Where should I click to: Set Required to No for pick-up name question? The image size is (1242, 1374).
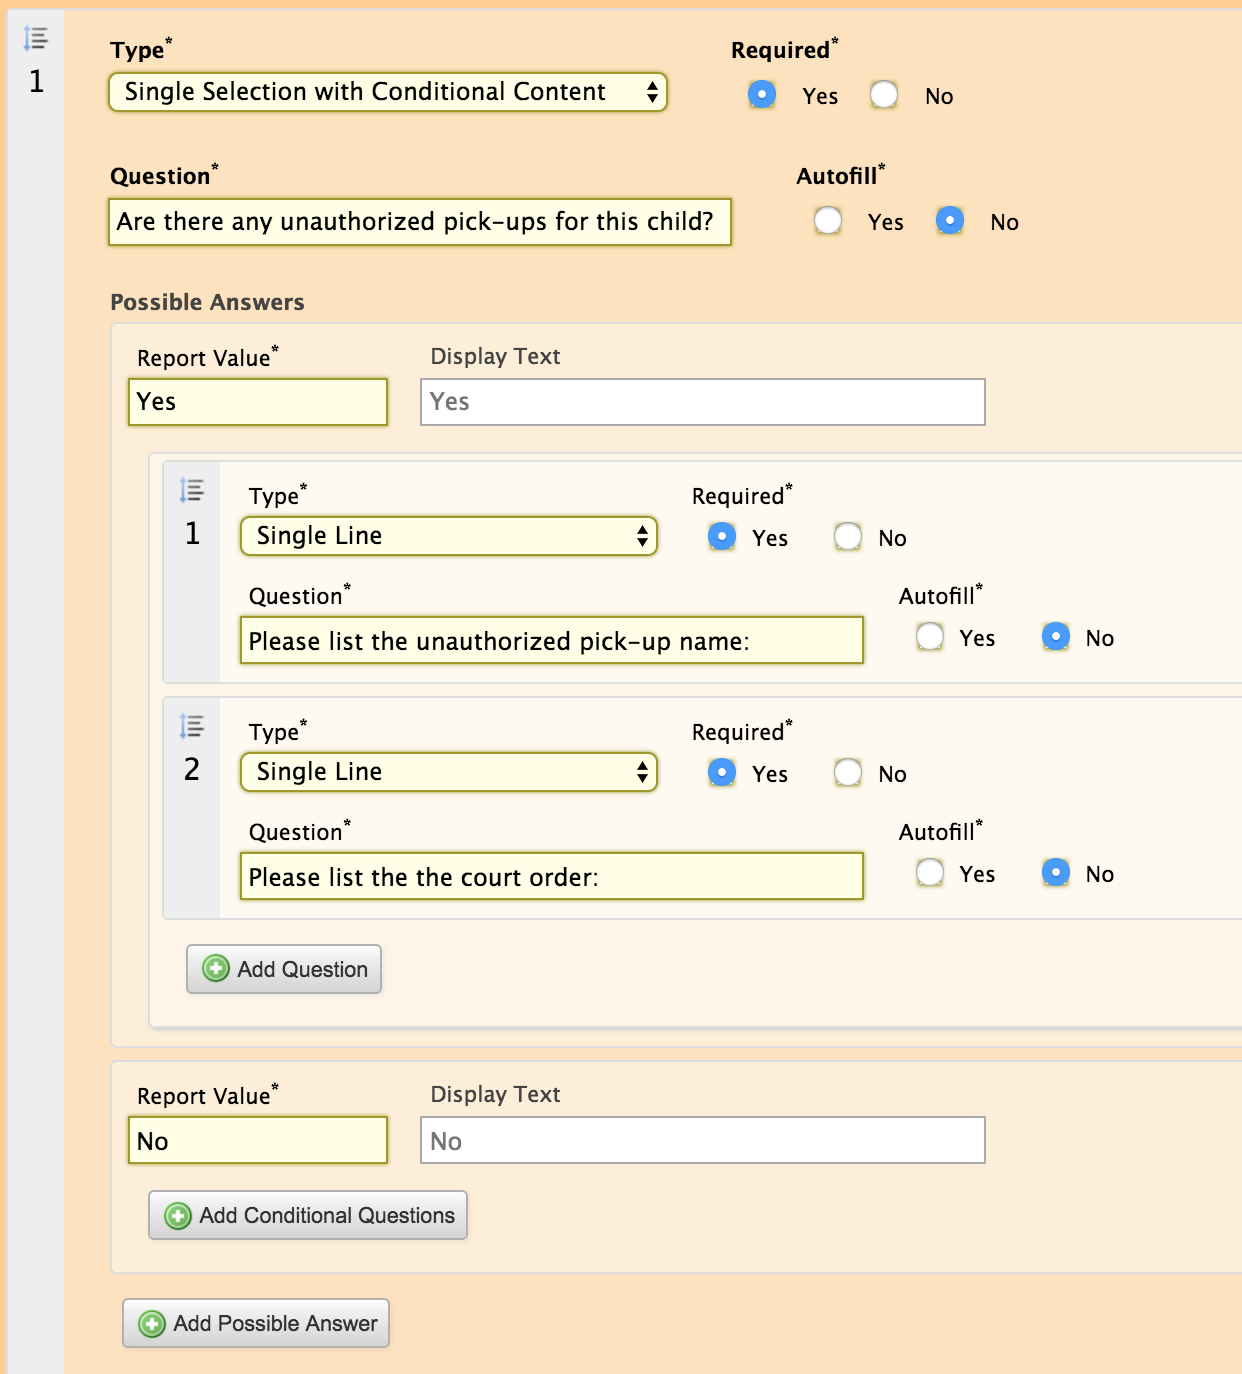848,537
